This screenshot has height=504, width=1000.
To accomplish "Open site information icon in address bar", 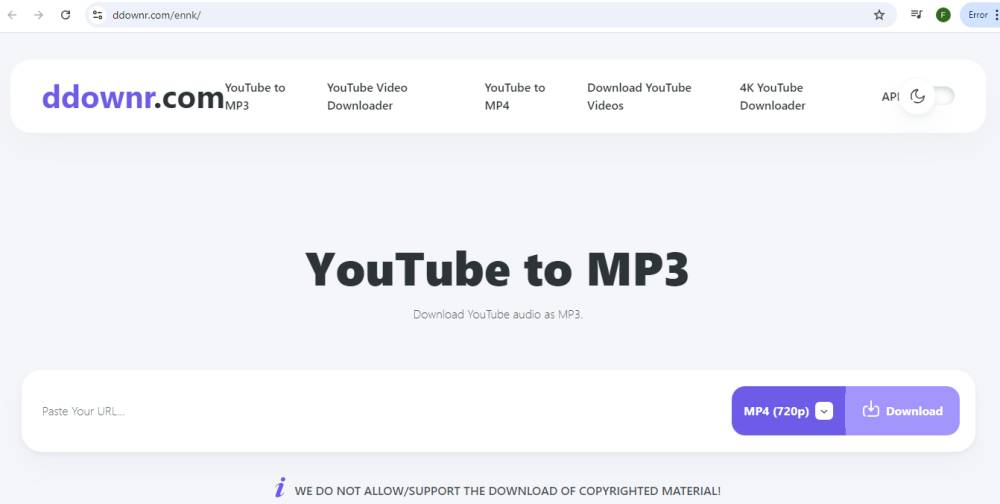I will point(97,15).
